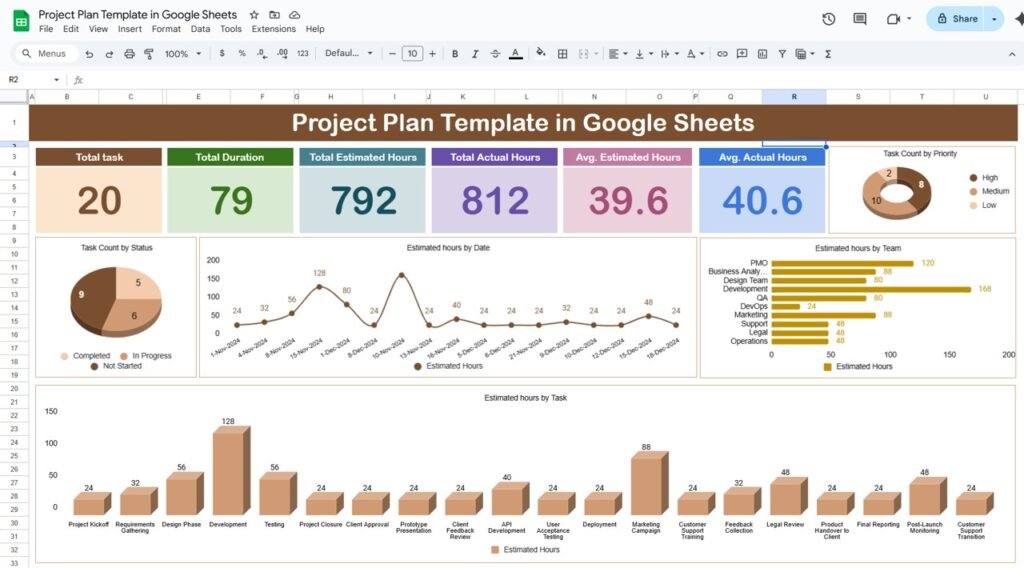Open the fill color paint bucket
This screenshot has width=1024, height=568.
click(541, 54)
